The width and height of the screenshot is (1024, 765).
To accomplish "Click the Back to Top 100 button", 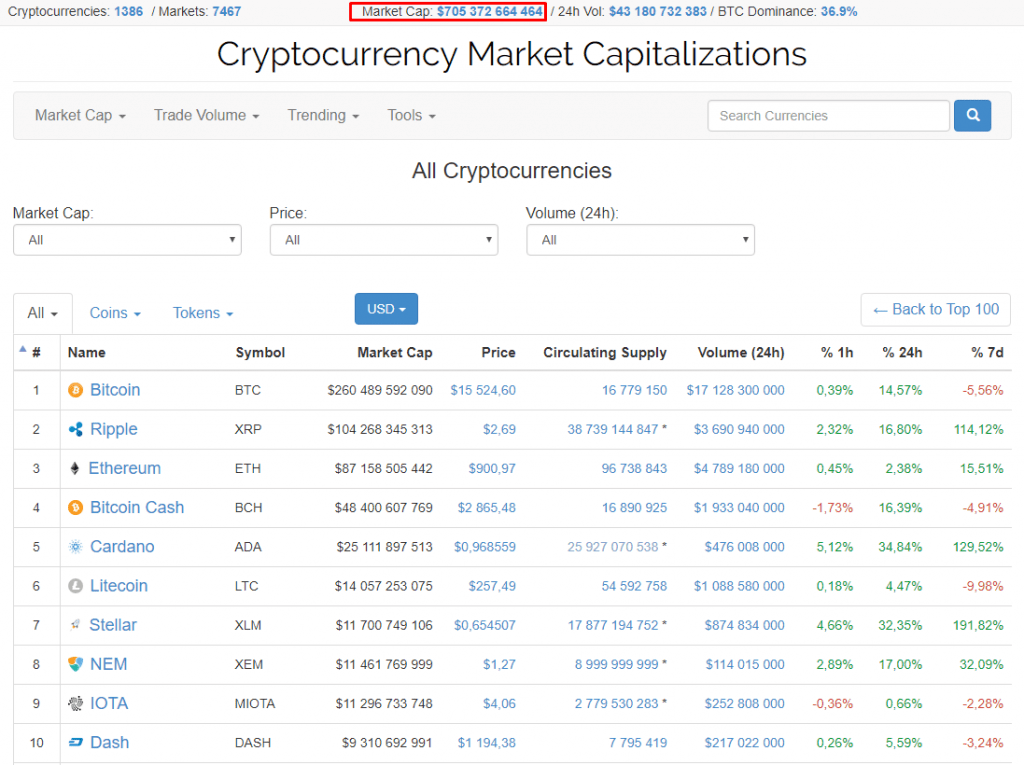I will point(935,309).
